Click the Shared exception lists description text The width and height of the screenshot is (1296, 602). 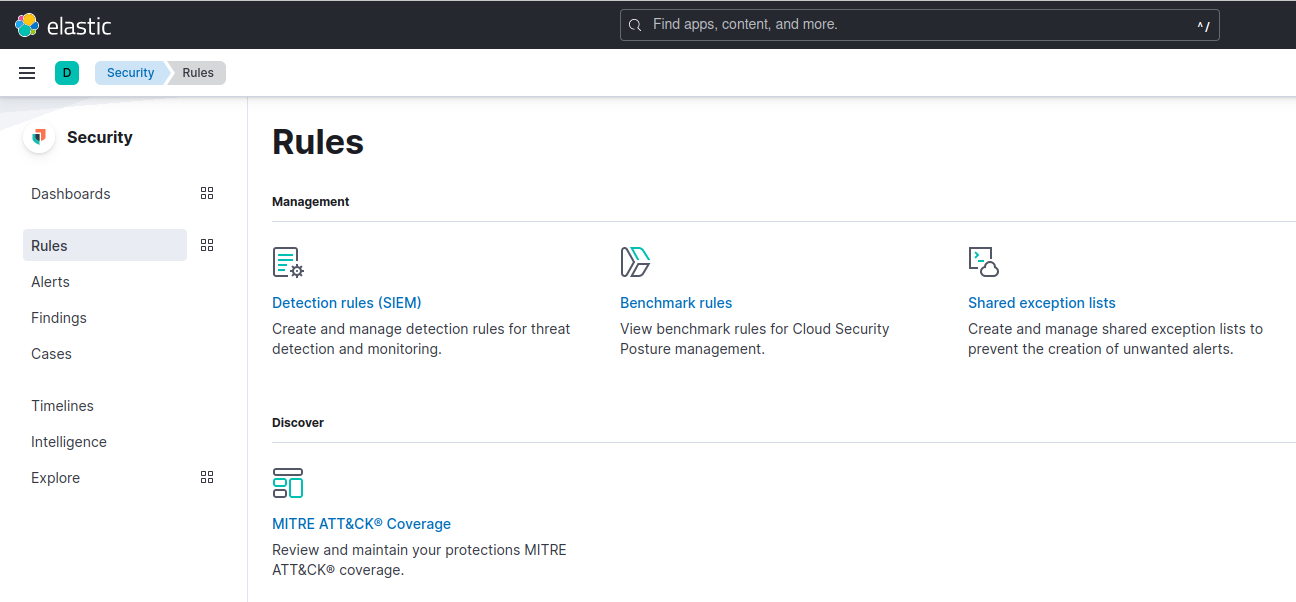coord(1115,339)
